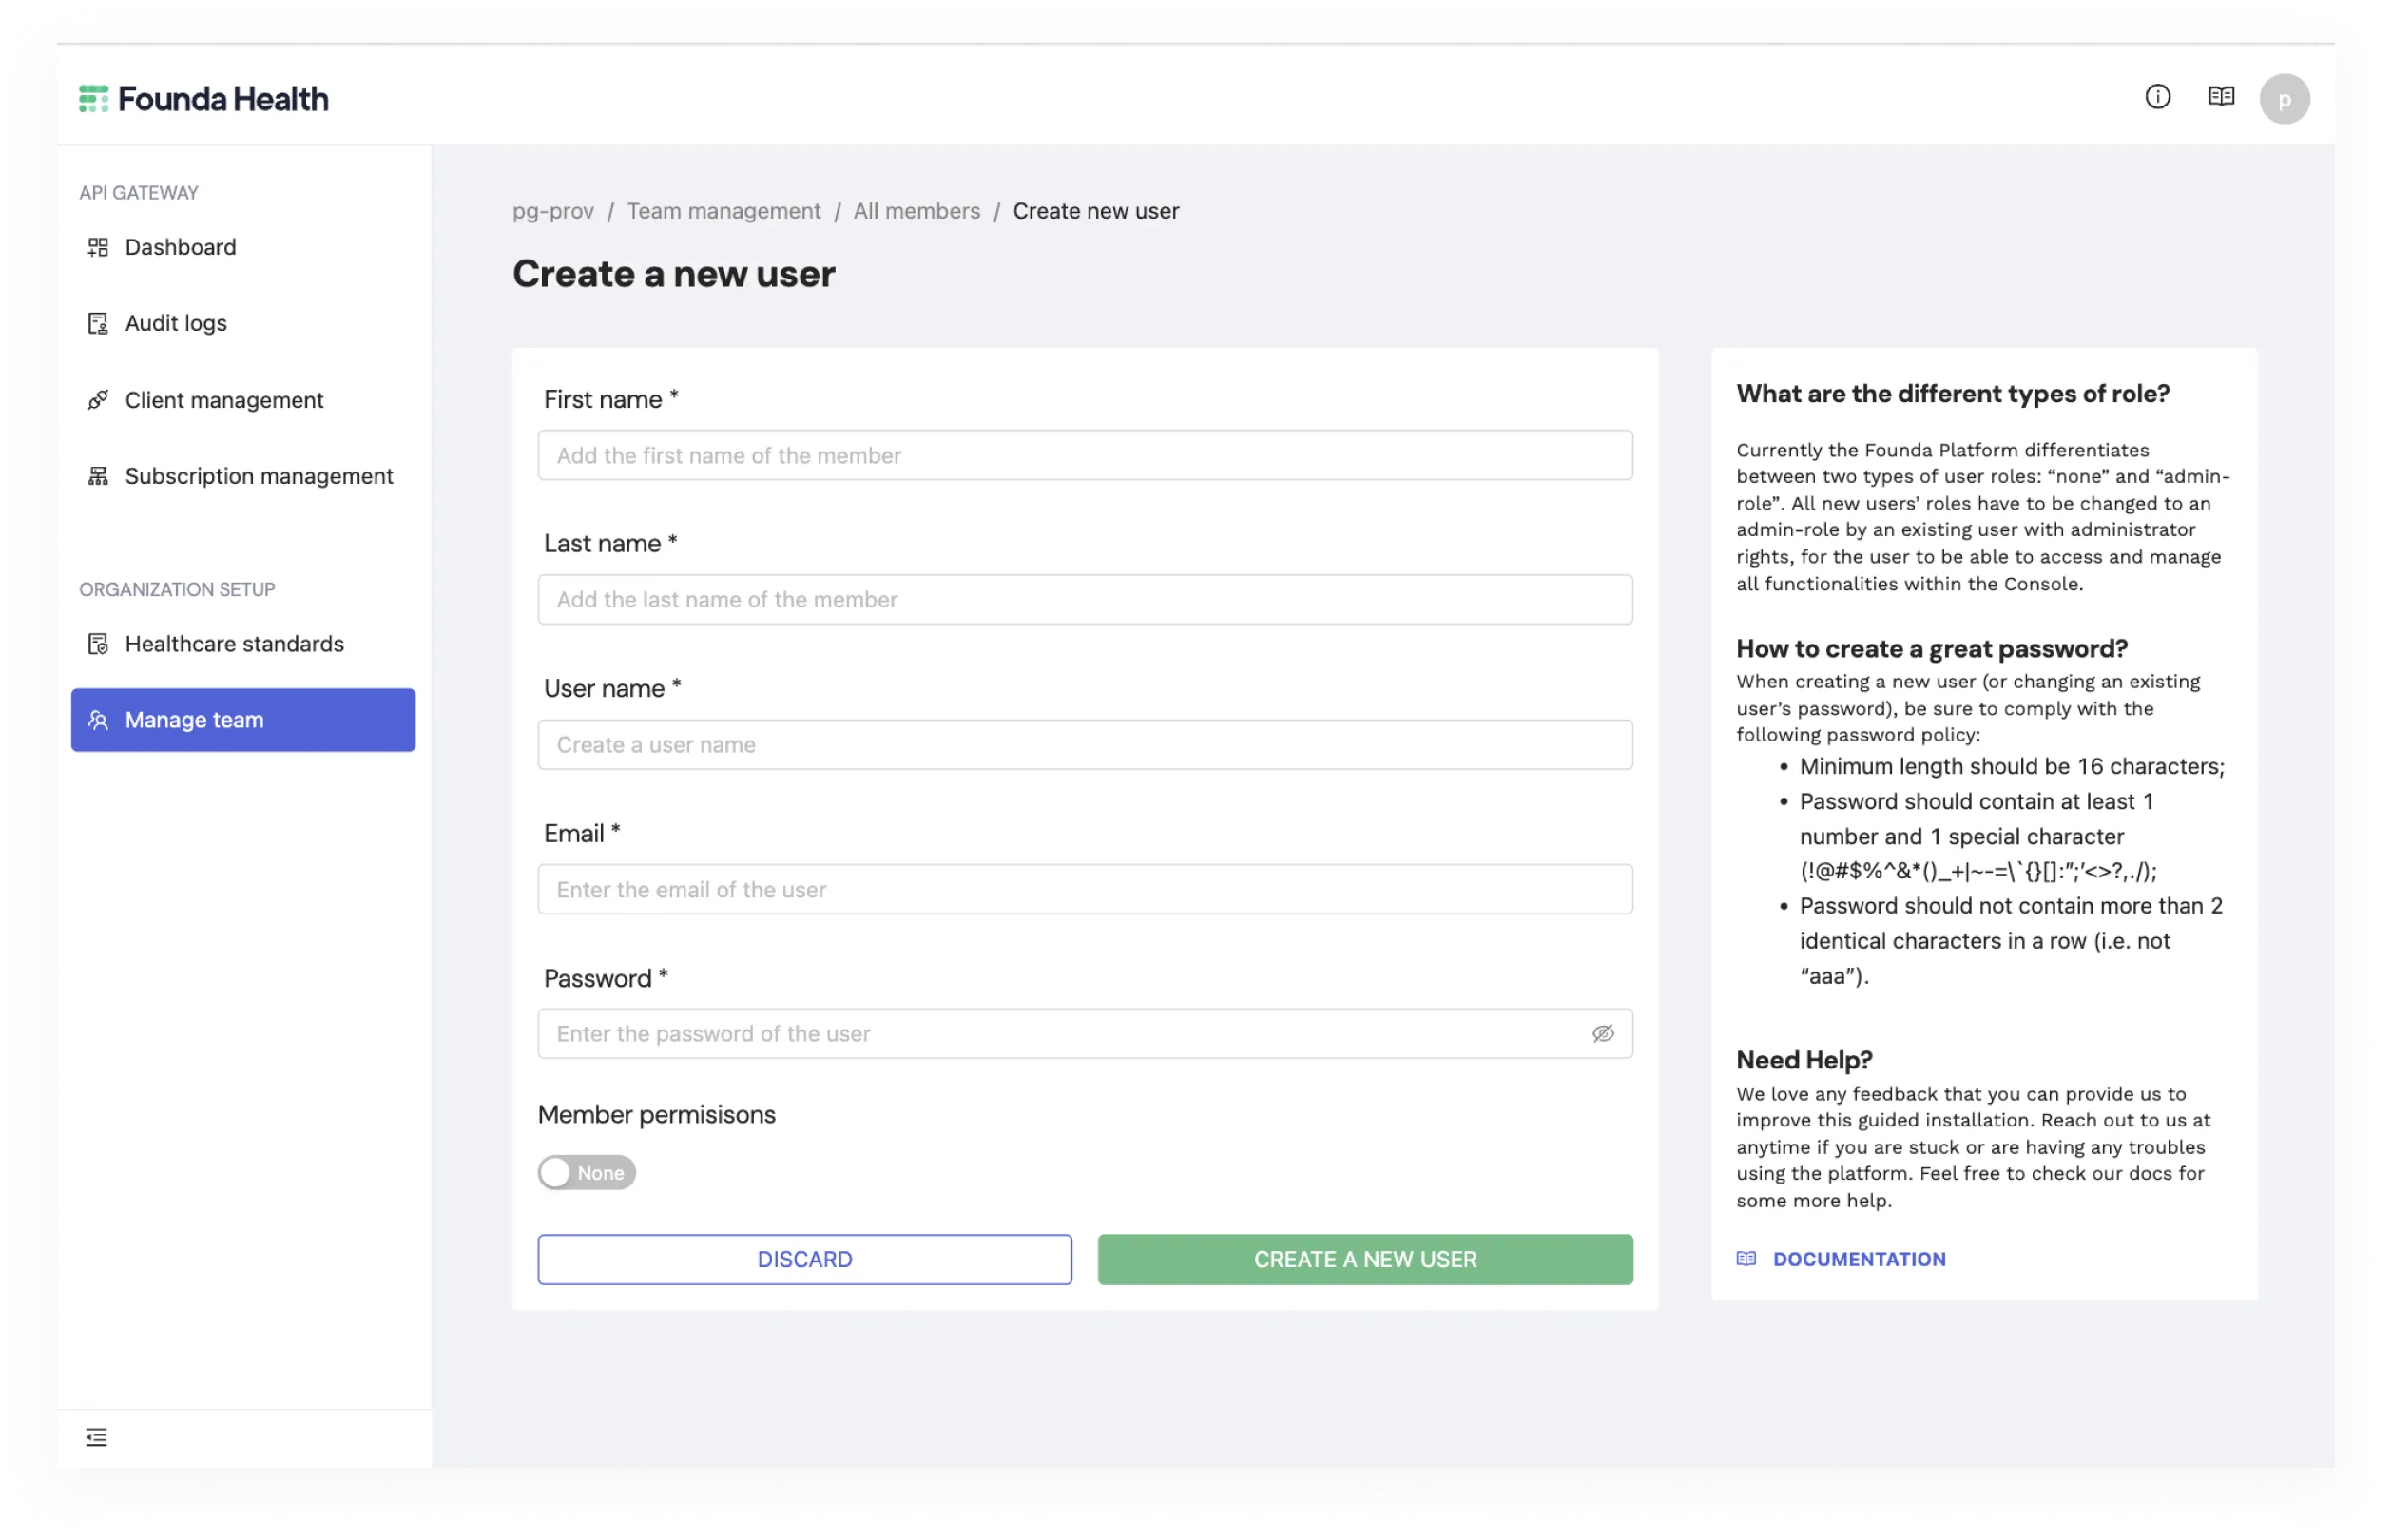Viewport: 2392px width, 1540px height.
Task: Toggle the Member permissions None switch
Action: [x=586, y=1172]
